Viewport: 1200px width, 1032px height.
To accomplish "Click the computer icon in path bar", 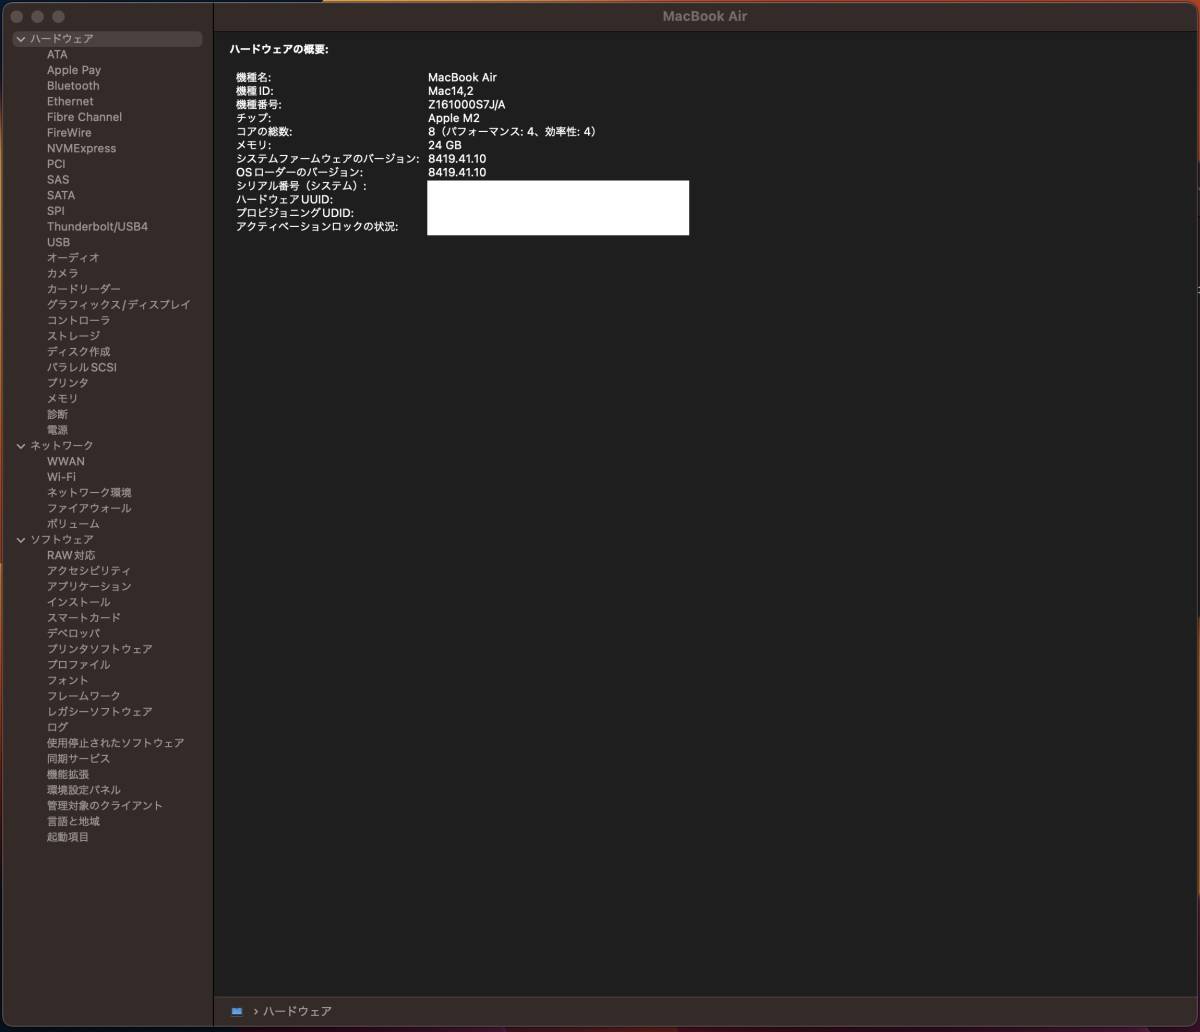I will [237, 1011].
